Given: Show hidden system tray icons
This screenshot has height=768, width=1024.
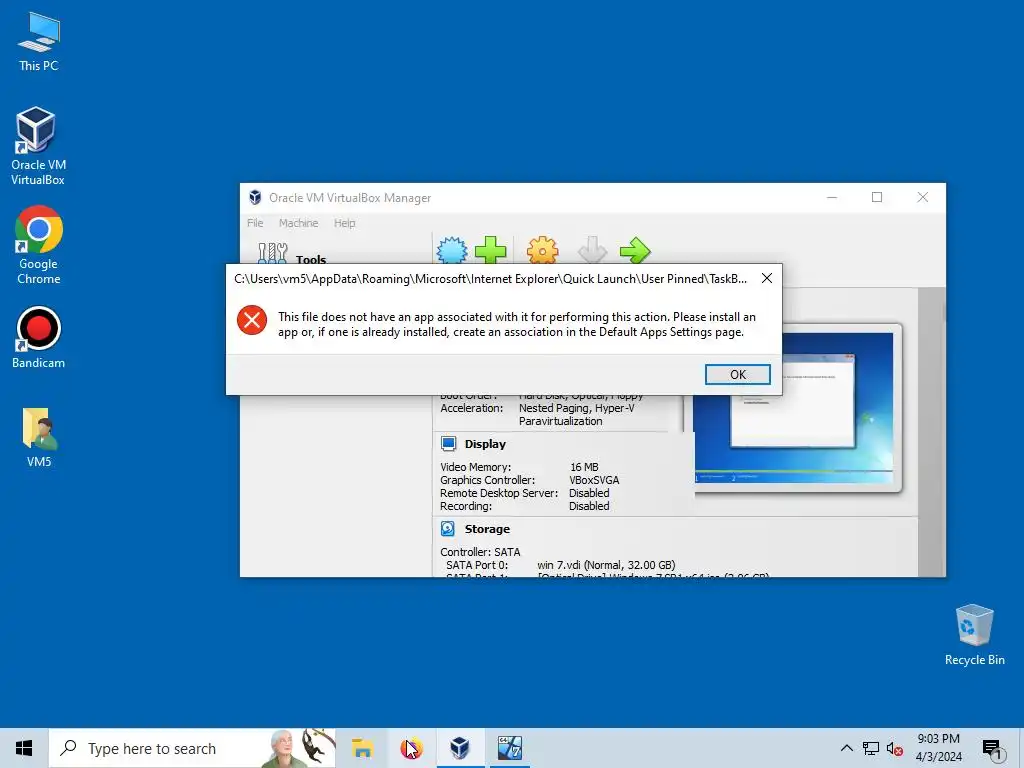Looking at the screenshot, I should pos(846,748).
